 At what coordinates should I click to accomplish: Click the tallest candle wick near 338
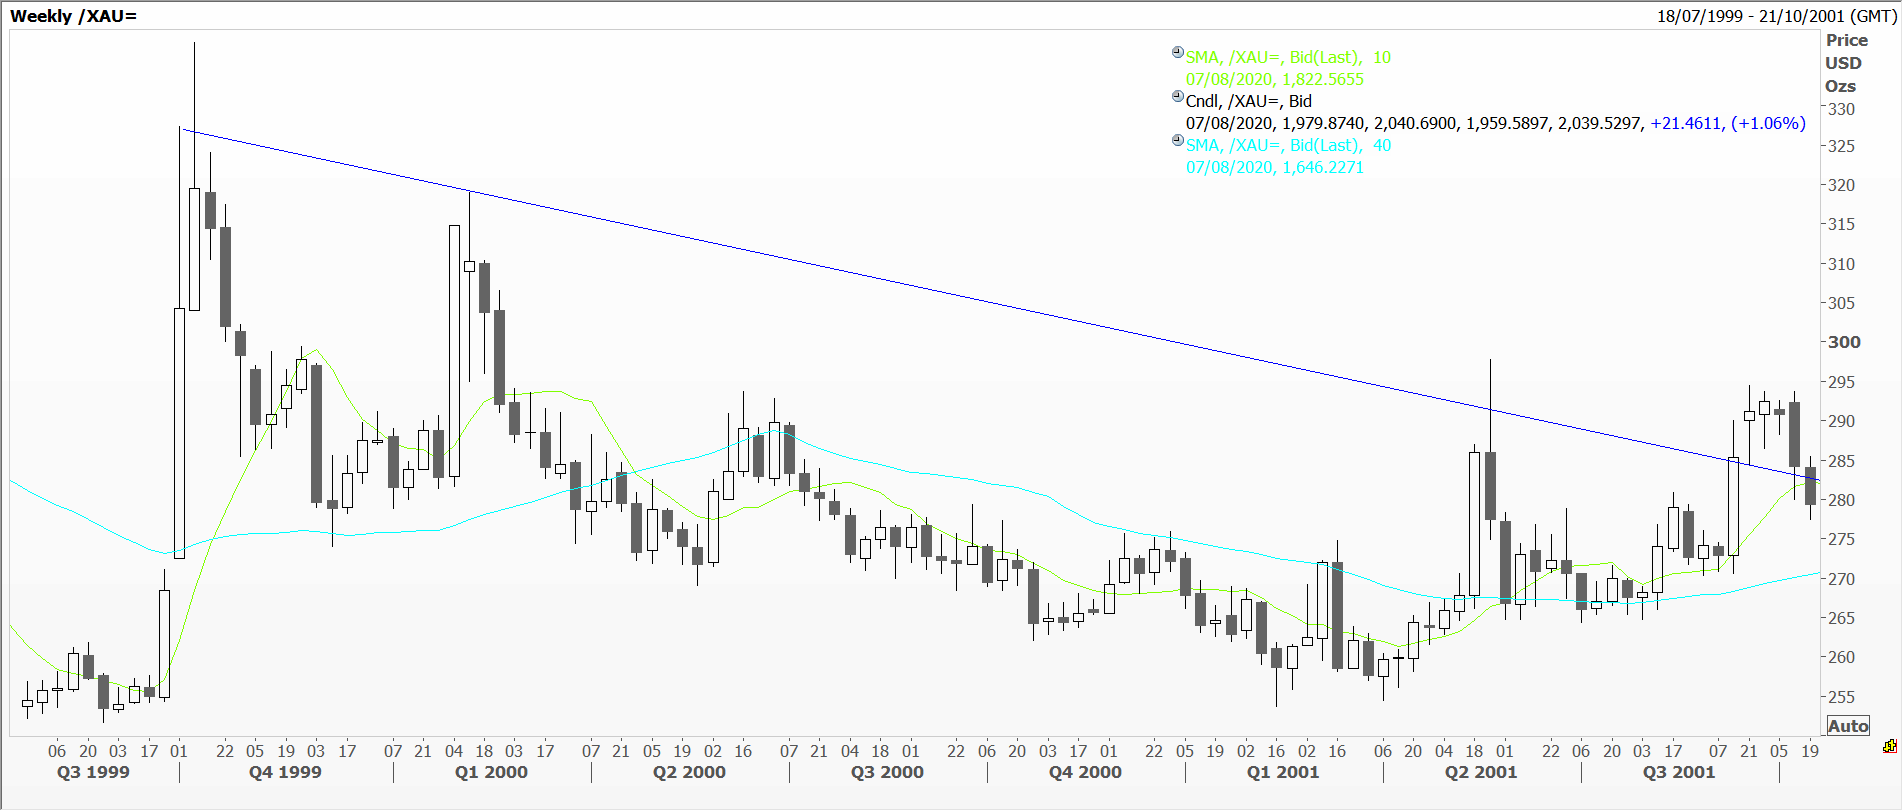click(194, 115)
